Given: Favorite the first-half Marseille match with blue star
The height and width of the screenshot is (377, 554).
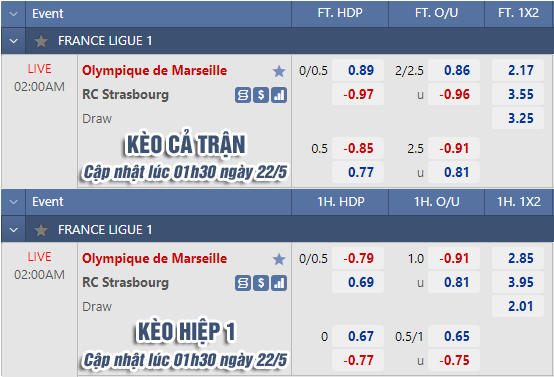Looking at the screenshot, I should (279, 259).
